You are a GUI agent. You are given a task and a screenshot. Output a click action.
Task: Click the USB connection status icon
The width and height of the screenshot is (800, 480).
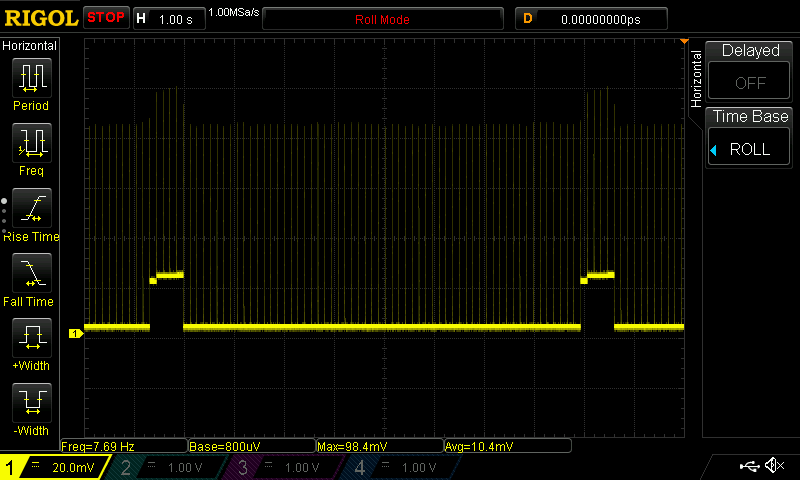pyautogui.click(x=749, y=466)
